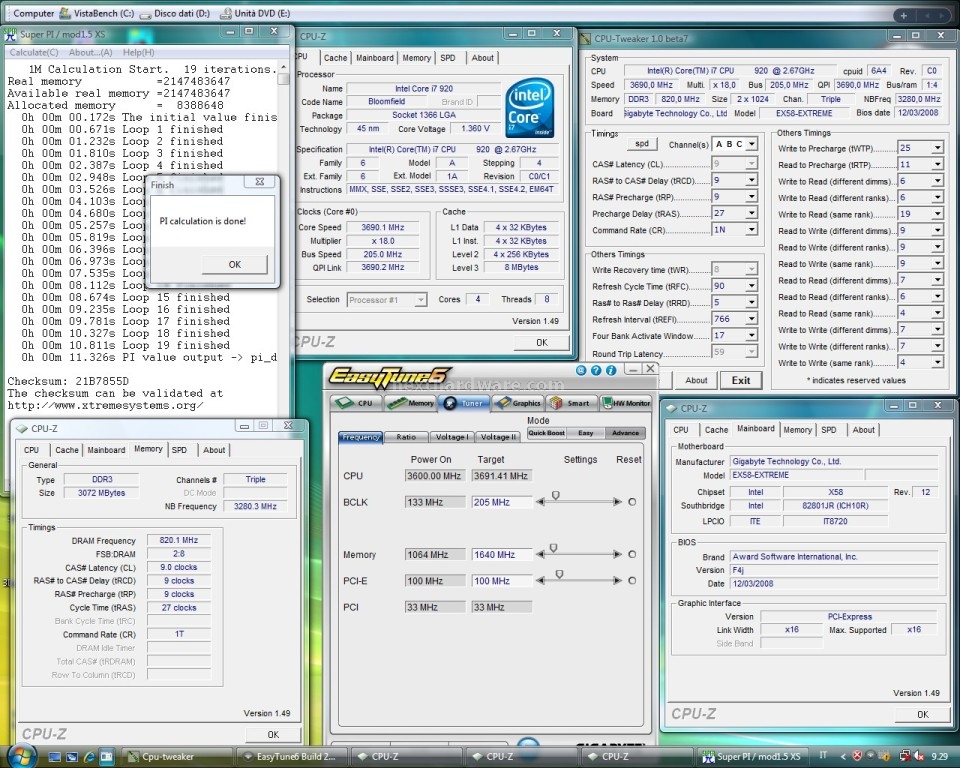Viewport: 960px width, 768px height.
Task: Click the Memory target 1640 MHz field
Action: click(501, 555)
